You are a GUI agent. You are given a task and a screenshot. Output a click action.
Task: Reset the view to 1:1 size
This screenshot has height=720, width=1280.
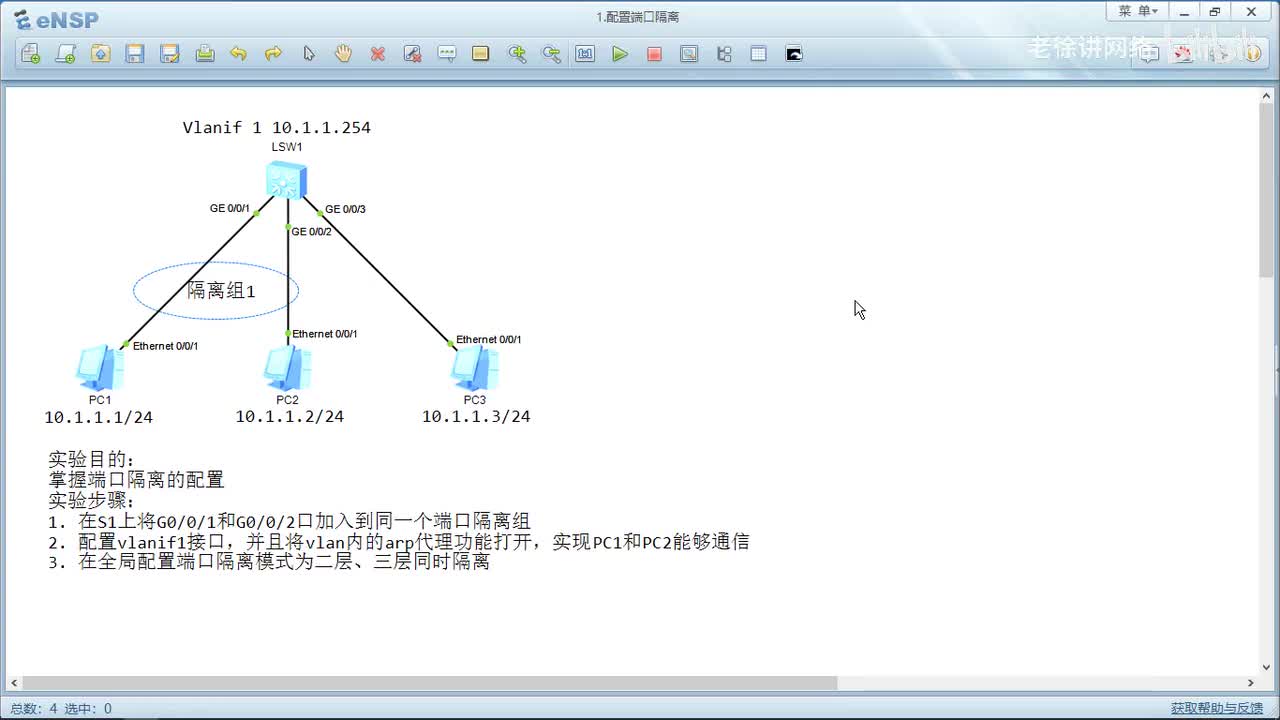[585, 54]
